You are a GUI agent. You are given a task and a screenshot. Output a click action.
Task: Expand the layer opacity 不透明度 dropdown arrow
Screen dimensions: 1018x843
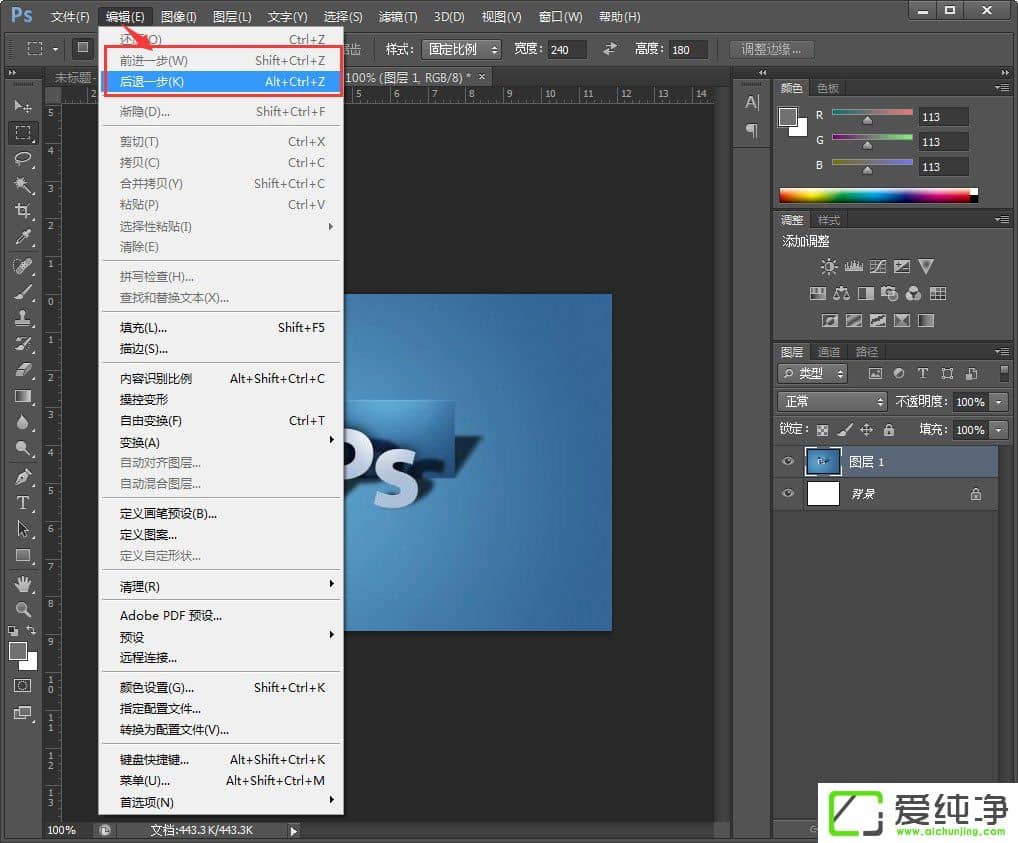[999, 402]
